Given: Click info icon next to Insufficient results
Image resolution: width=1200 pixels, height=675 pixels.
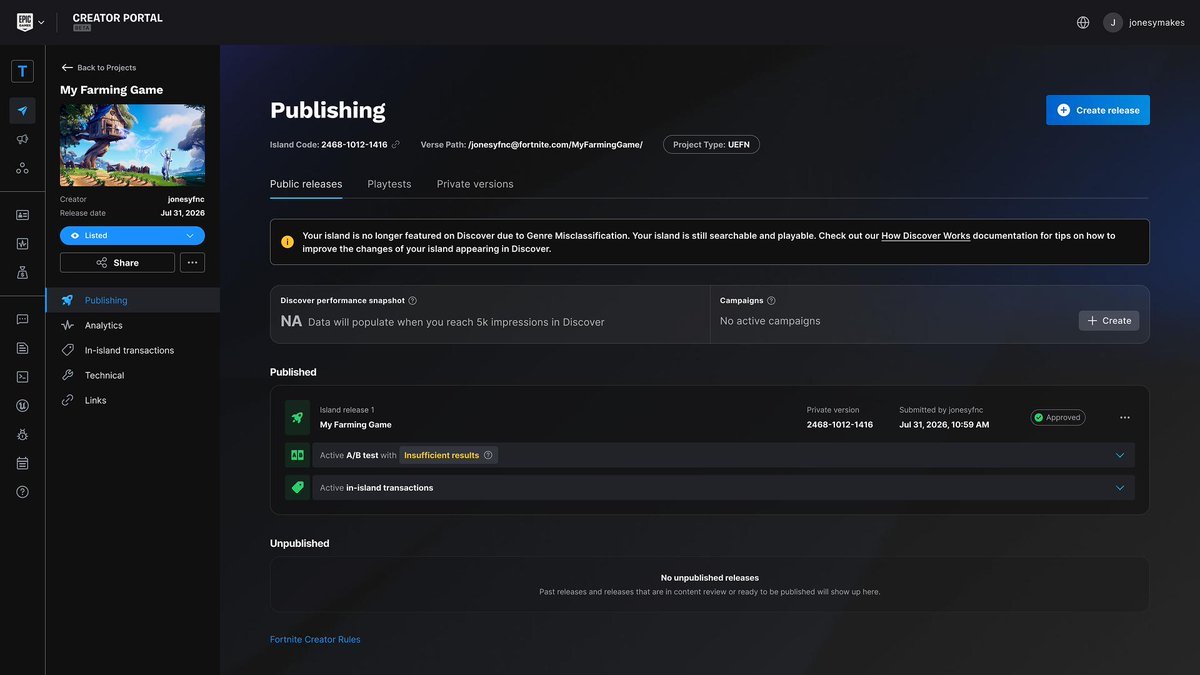Looking at the screenshot, I should coord(488,455).
